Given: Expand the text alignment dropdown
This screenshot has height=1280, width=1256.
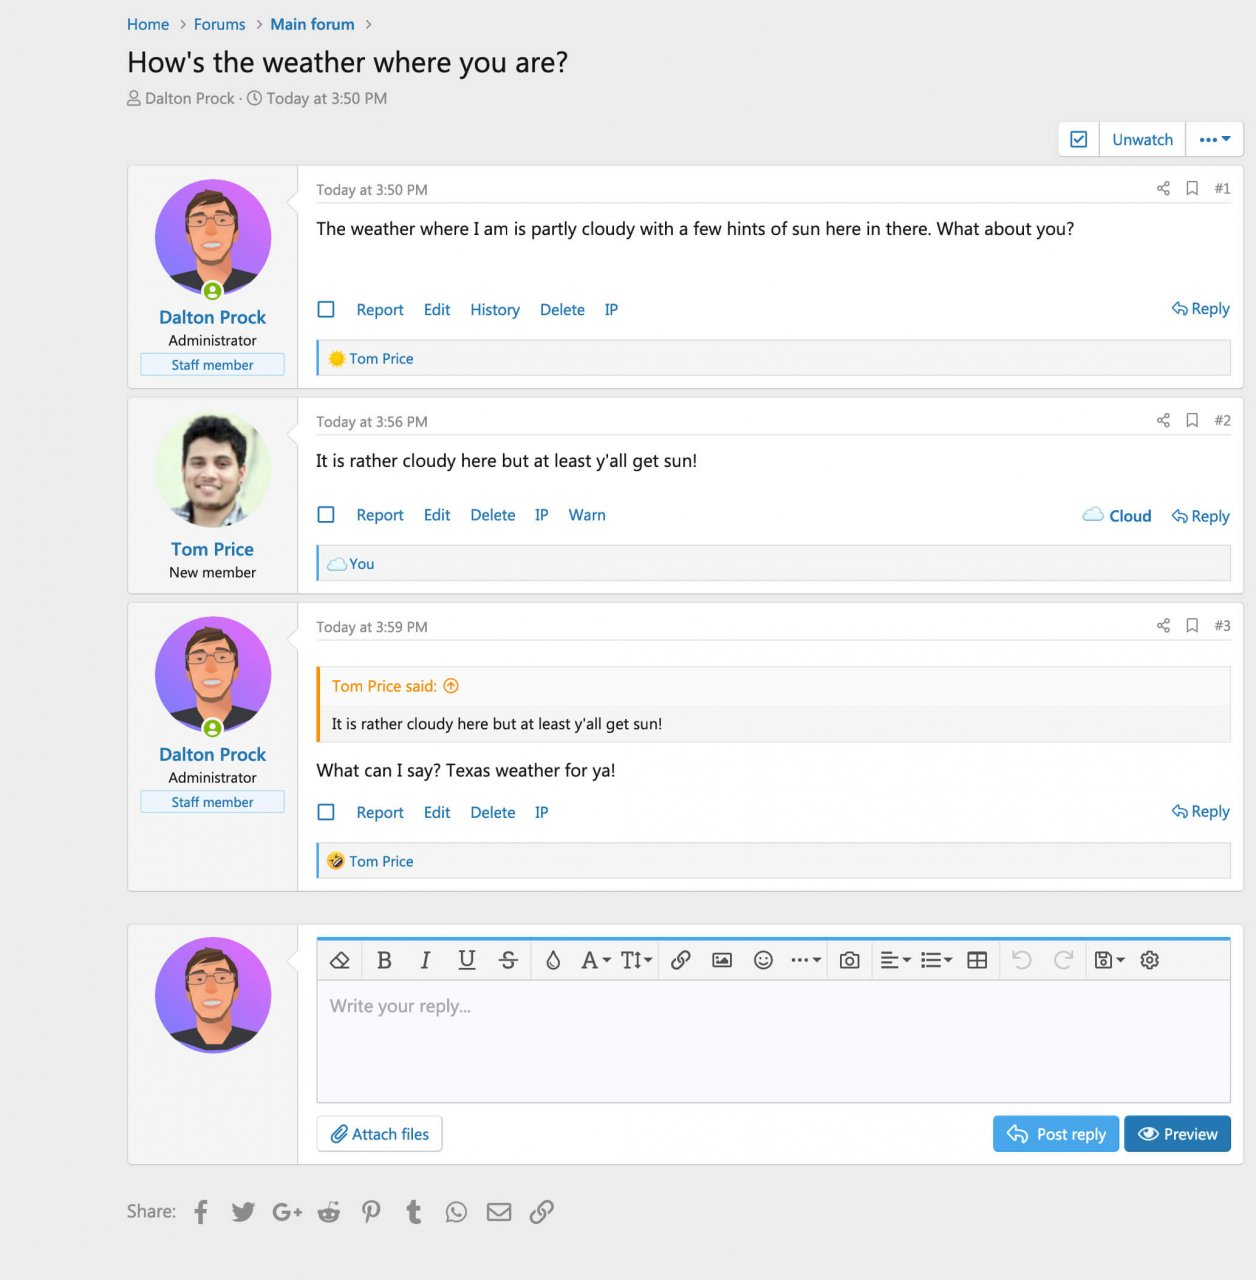Looking at the screenshot, I should (x=895, y=960).
